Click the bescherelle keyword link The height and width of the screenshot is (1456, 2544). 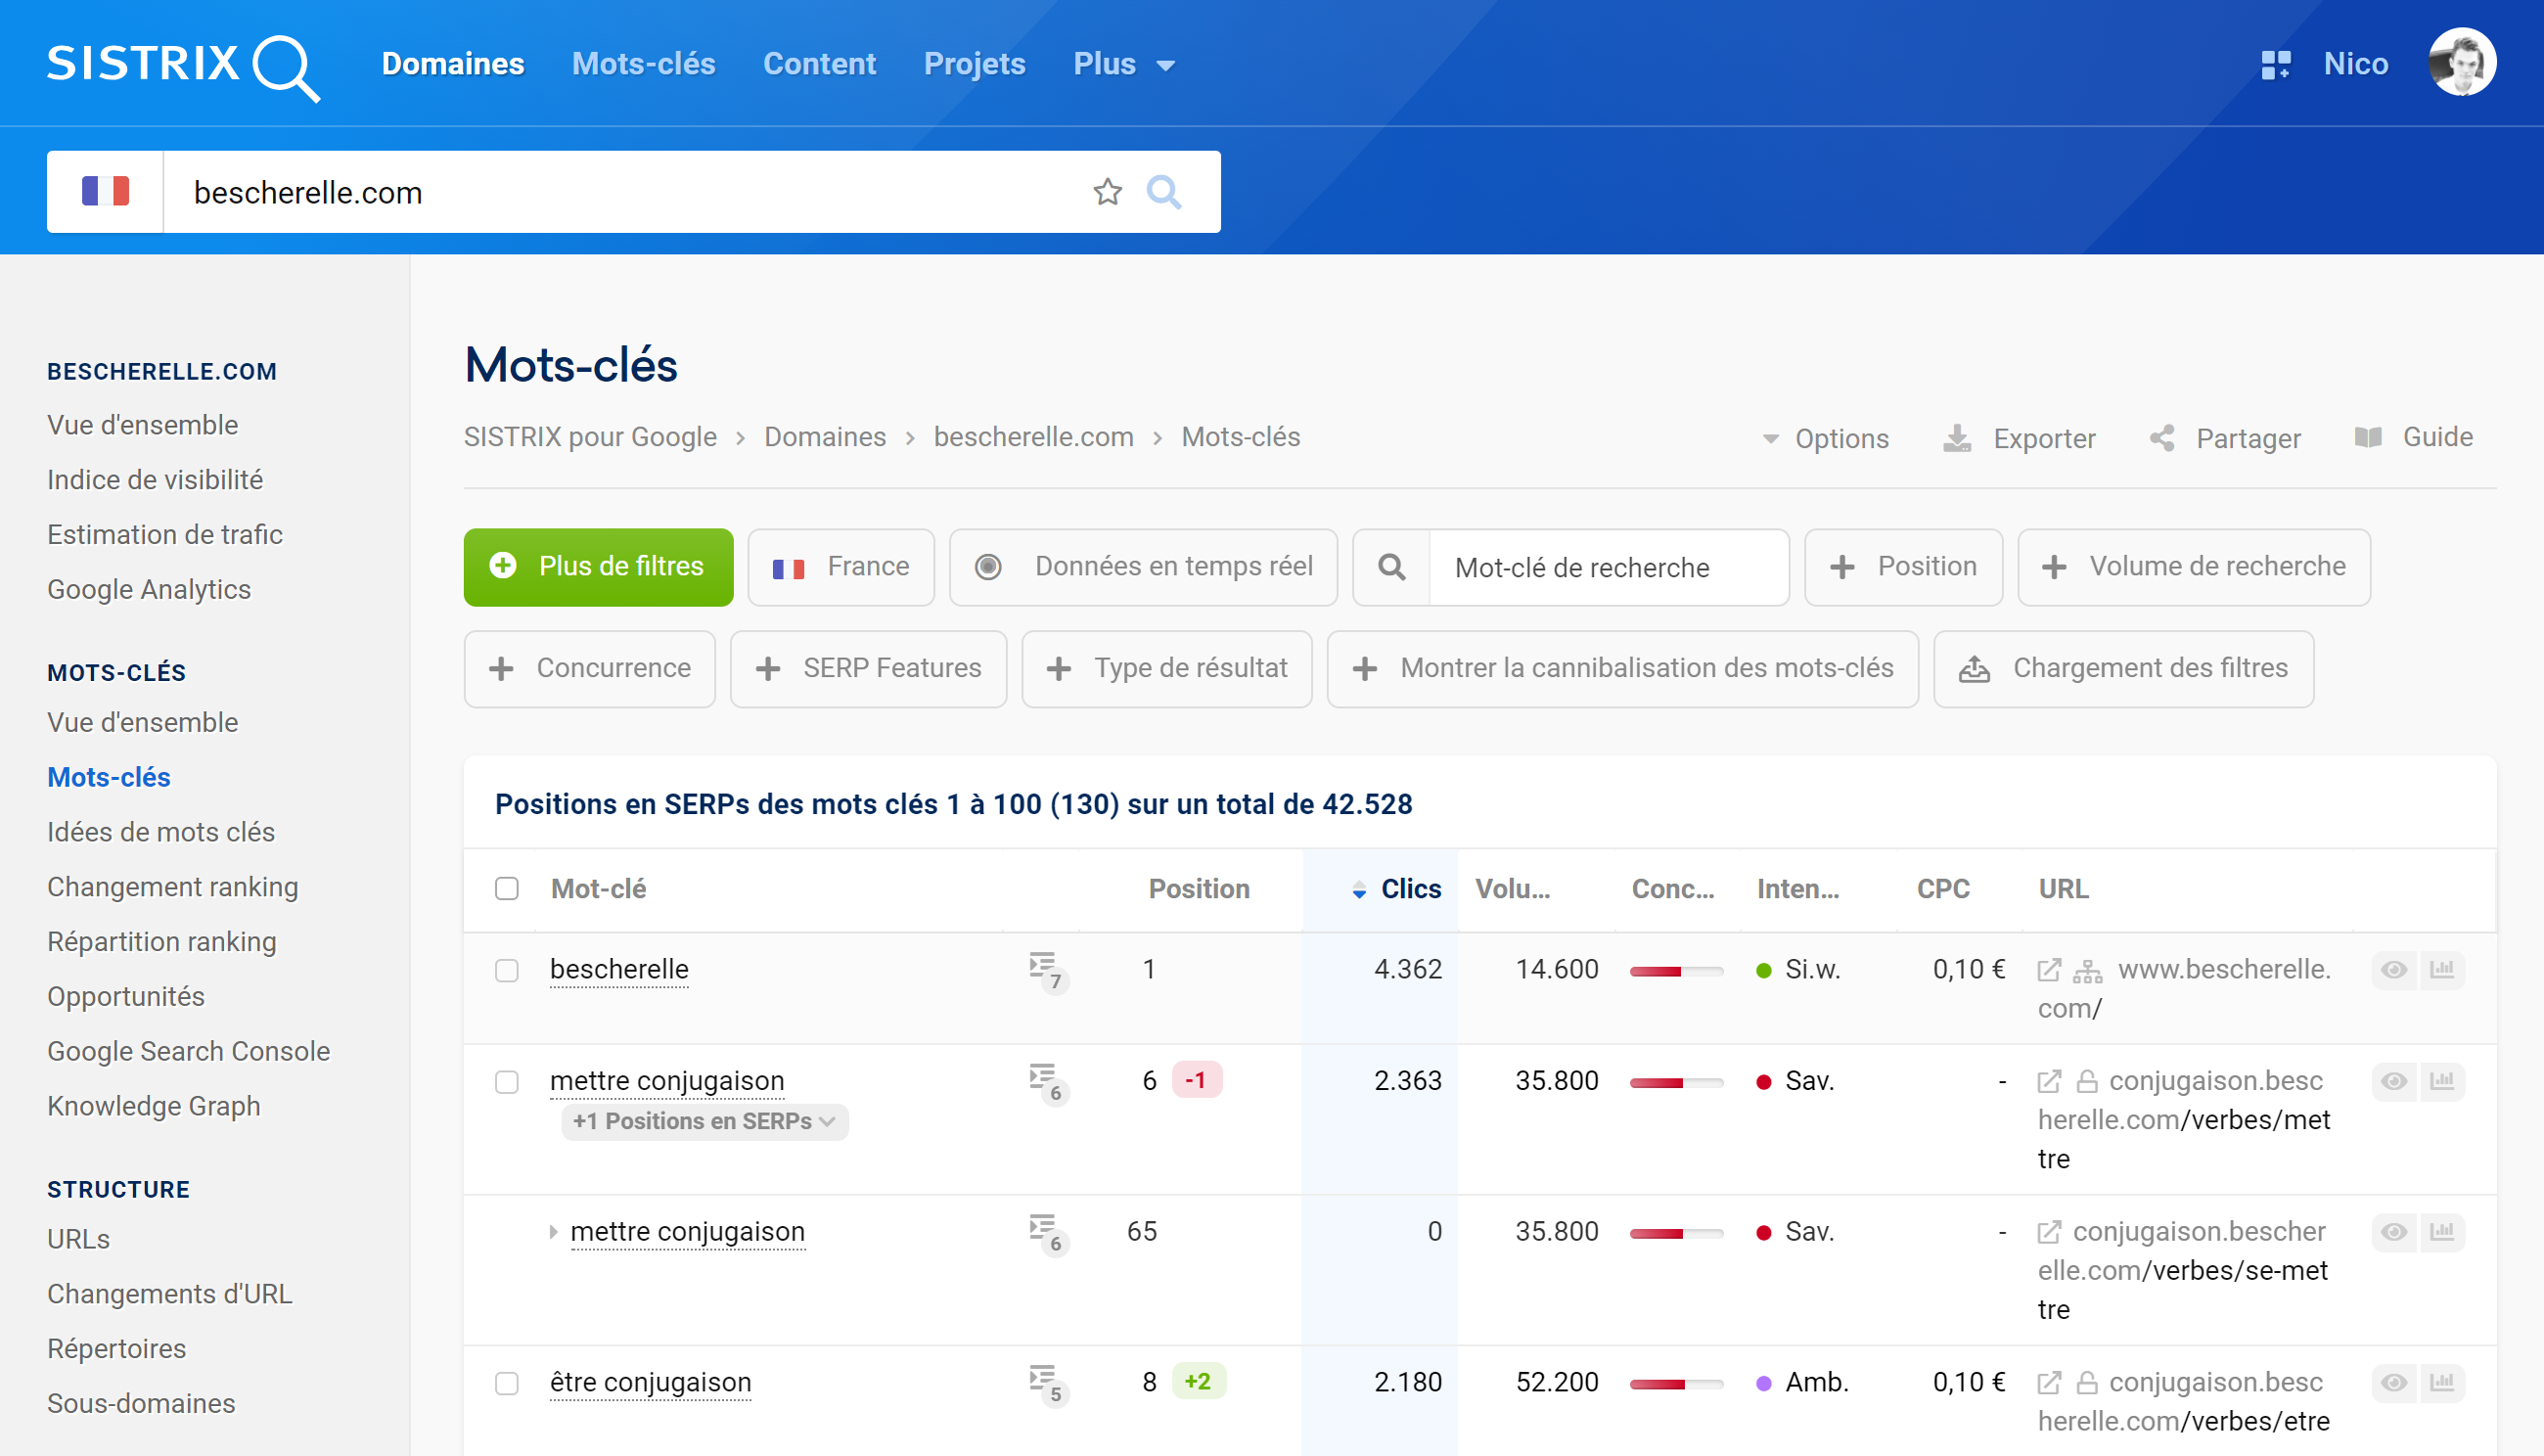click(619, 970)
